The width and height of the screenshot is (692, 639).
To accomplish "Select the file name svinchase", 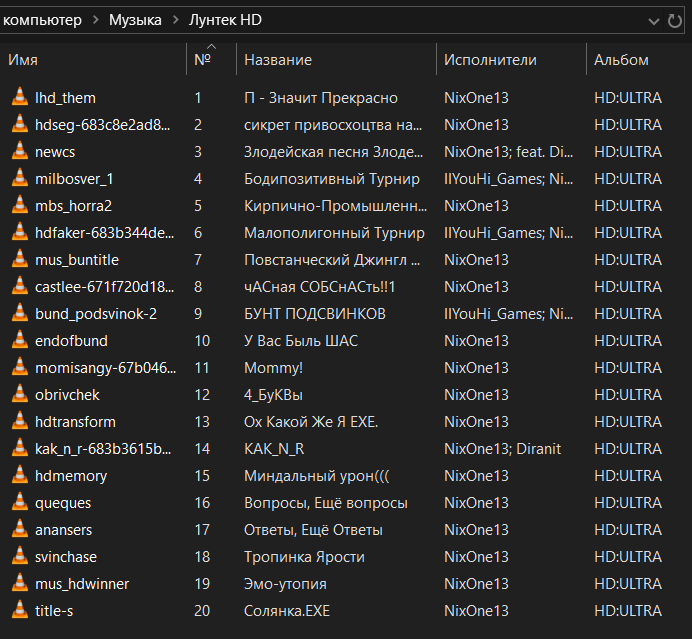I will [66, 557].
